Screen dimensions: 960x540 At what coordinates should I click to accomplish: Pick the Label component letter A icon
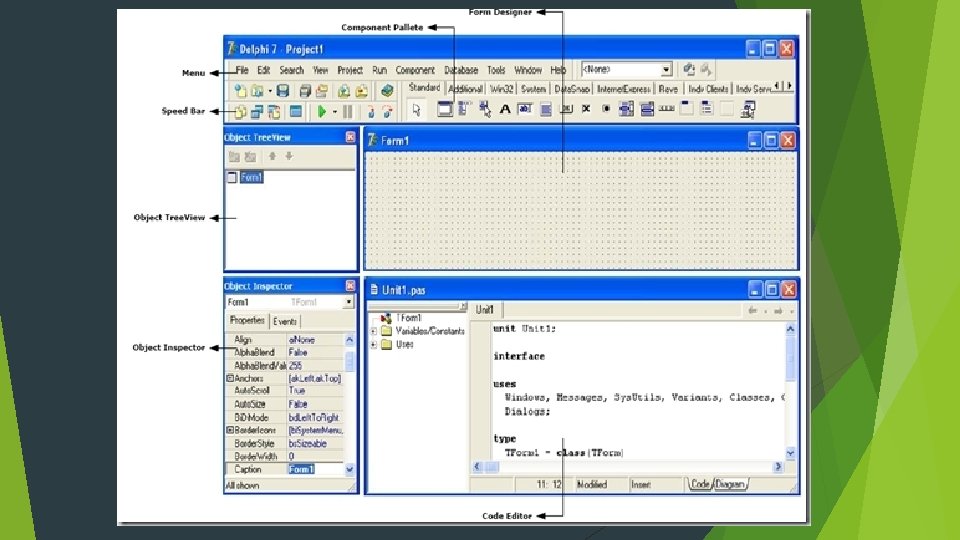(505, 109)
